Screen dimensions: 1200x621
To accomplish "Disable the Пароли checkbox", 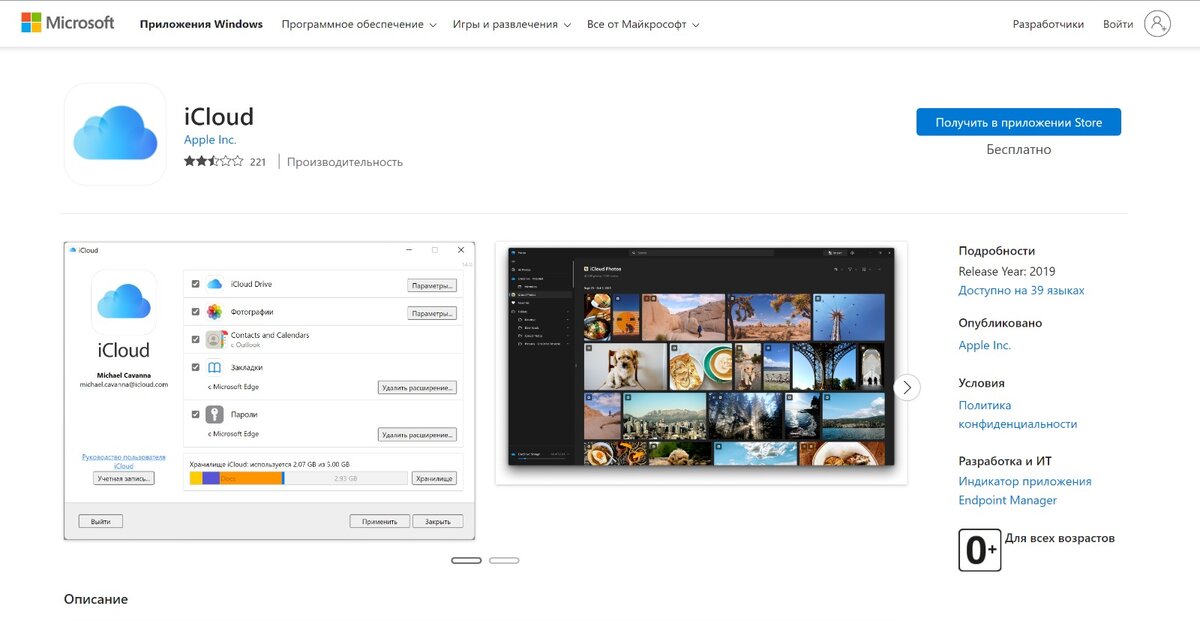I will coord(196,414).
